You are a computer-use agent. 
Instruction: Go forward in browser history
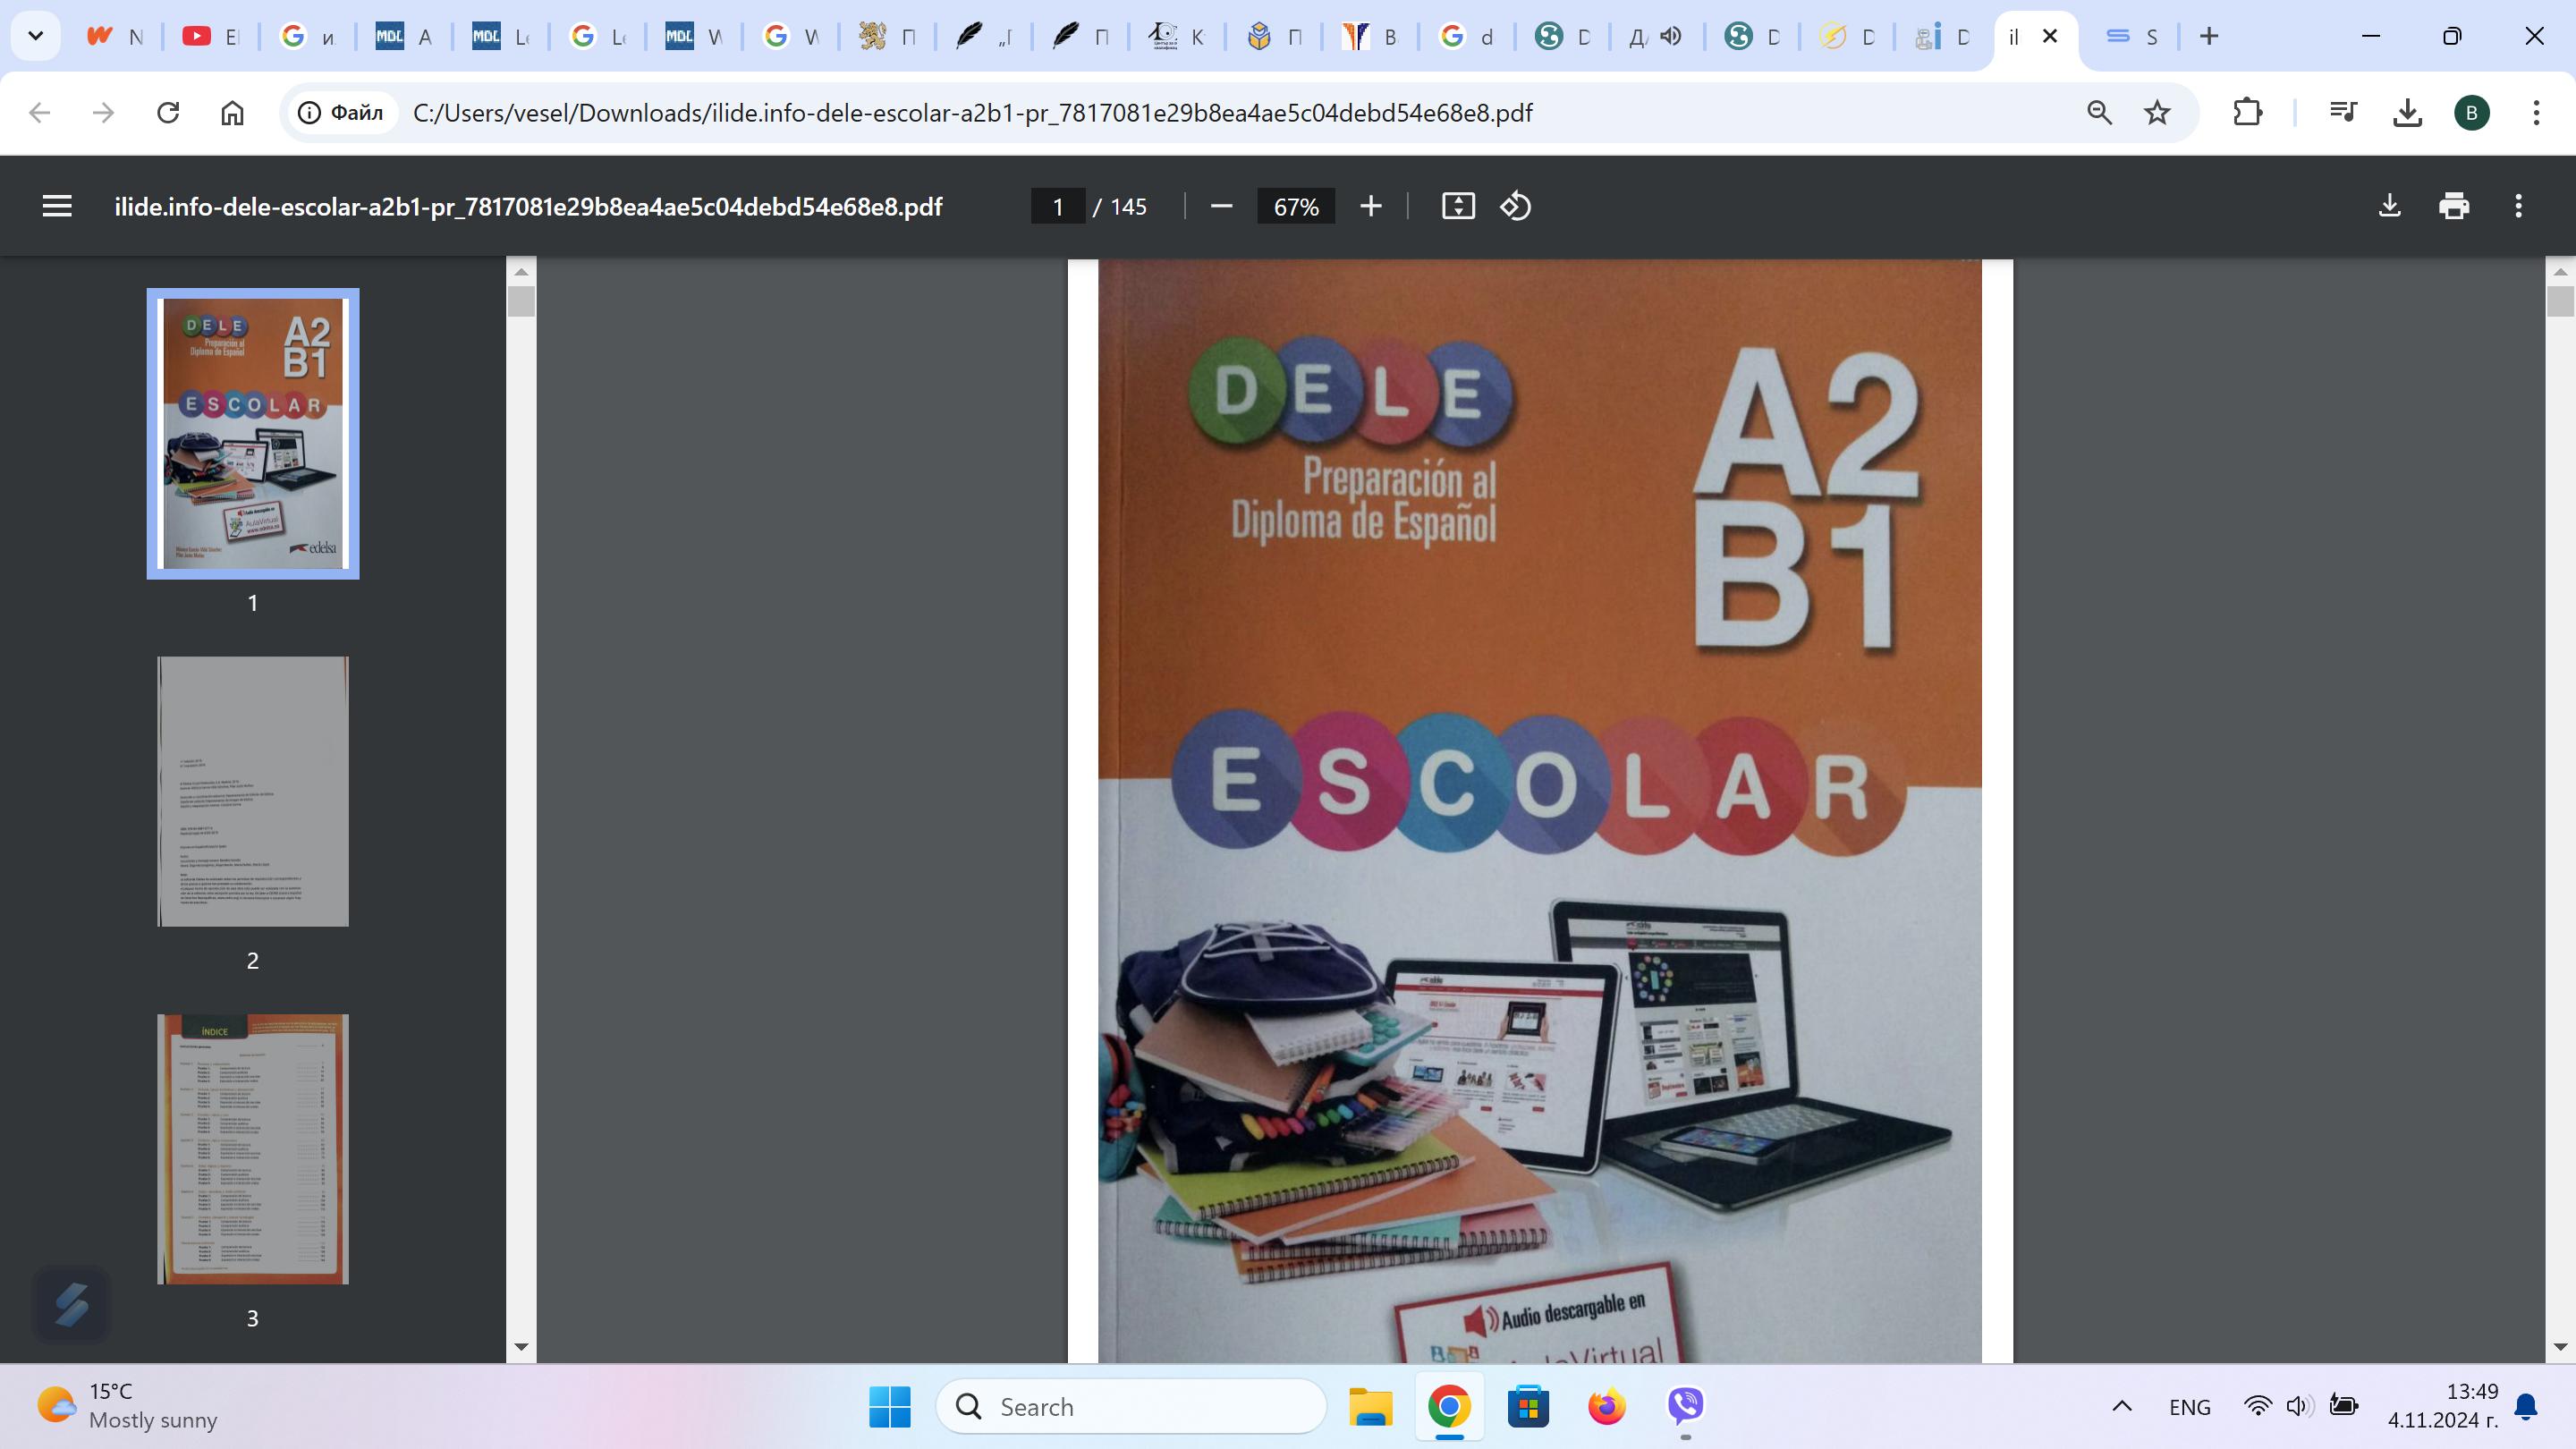coord(103,113)
